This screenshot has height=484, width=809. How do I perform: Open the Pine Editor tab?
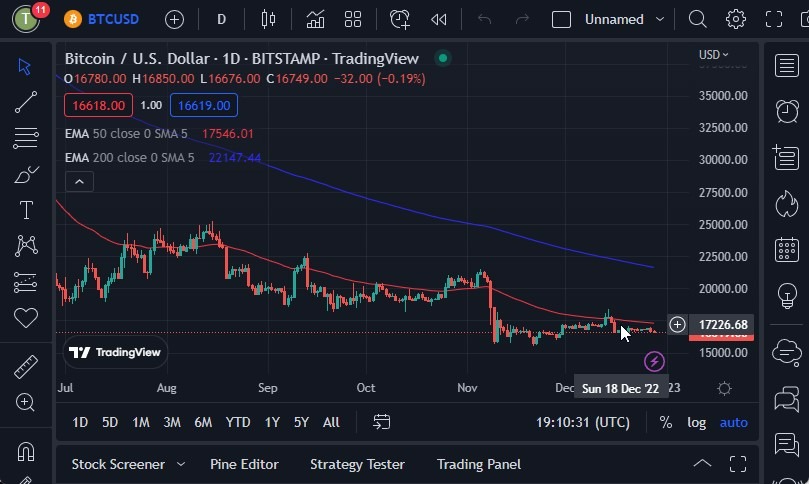(244, 464)
